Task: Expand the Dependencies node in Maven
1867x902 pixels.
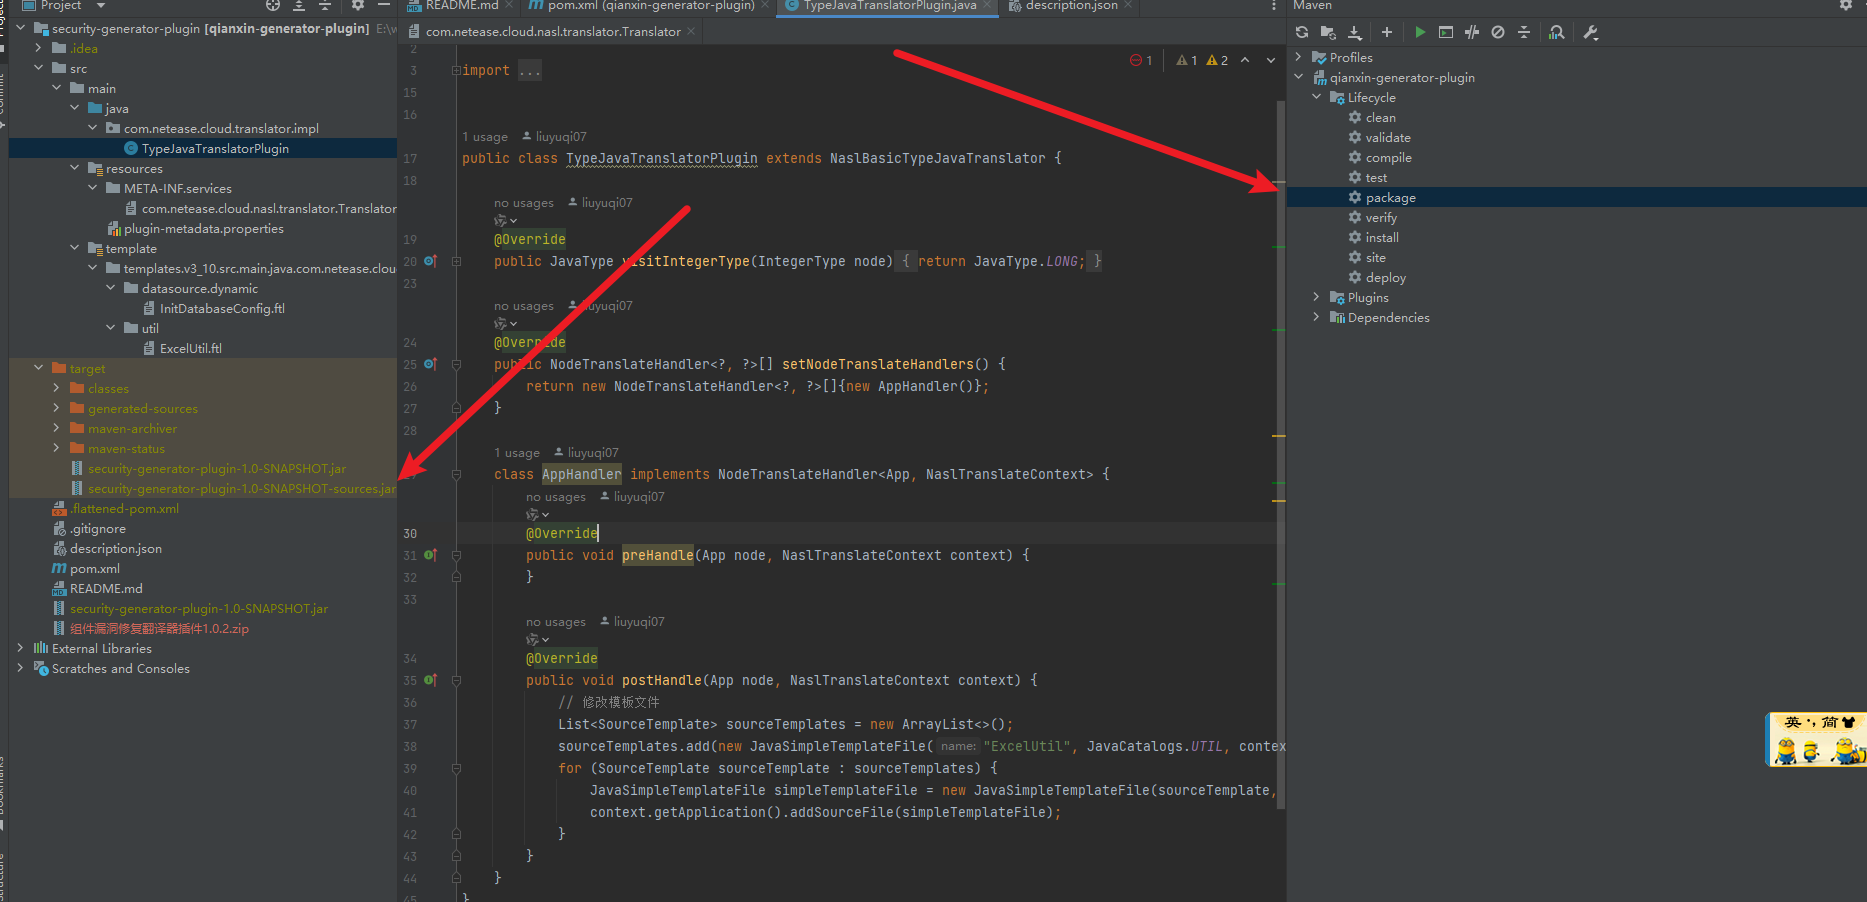Action: coord(1317,317)
